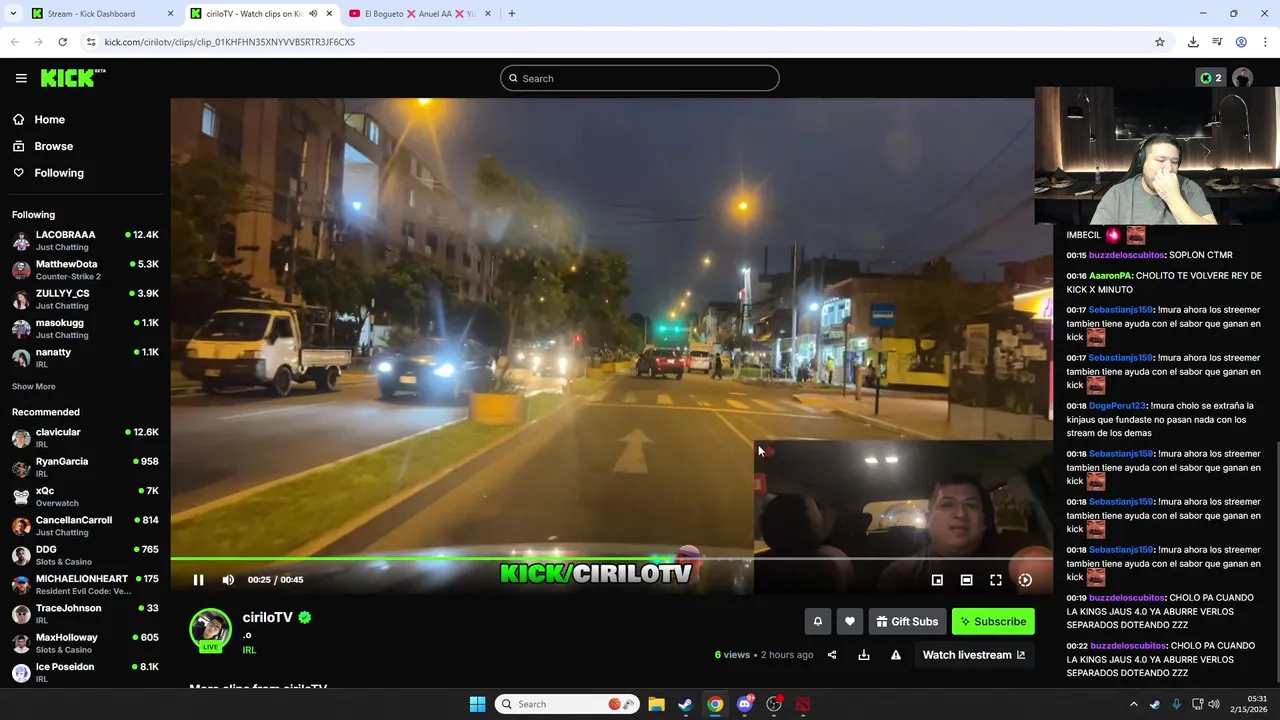Toggle notification bell for ciriloTV
The width and height of the screenshot is (1280, 720).
point(817,622)
